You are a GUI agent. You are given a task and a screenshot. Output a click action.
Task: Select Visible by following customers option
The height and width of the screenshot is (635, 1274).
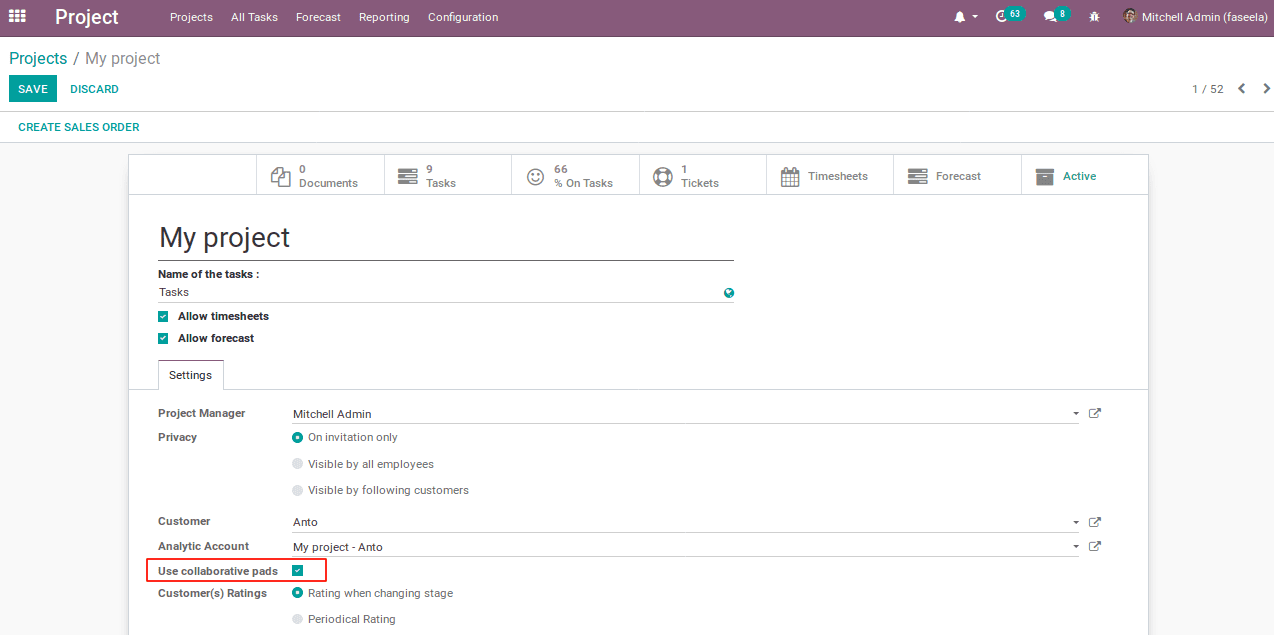[x=297, y=490]
